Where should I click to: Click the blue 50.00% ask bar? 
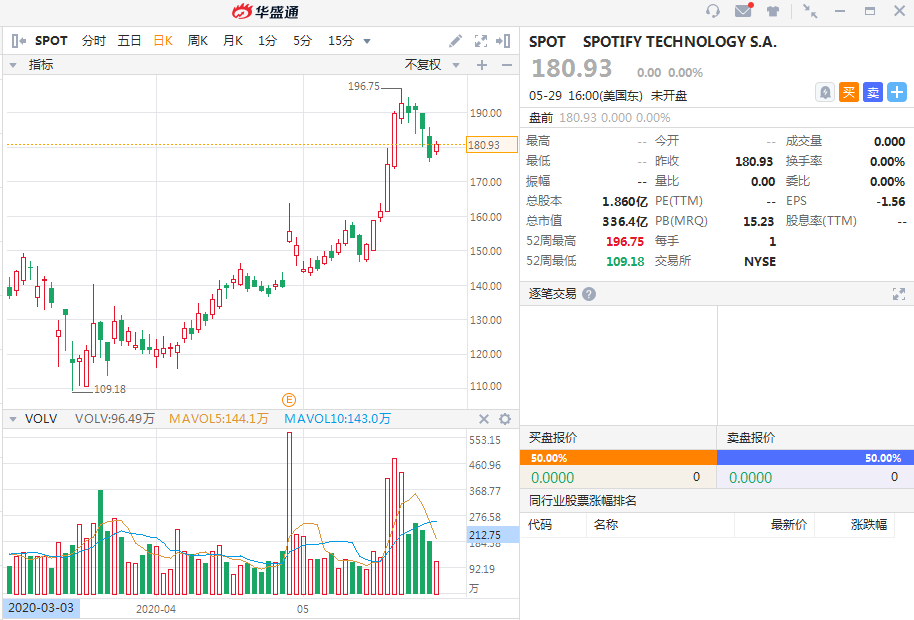(x=815, y=458)
